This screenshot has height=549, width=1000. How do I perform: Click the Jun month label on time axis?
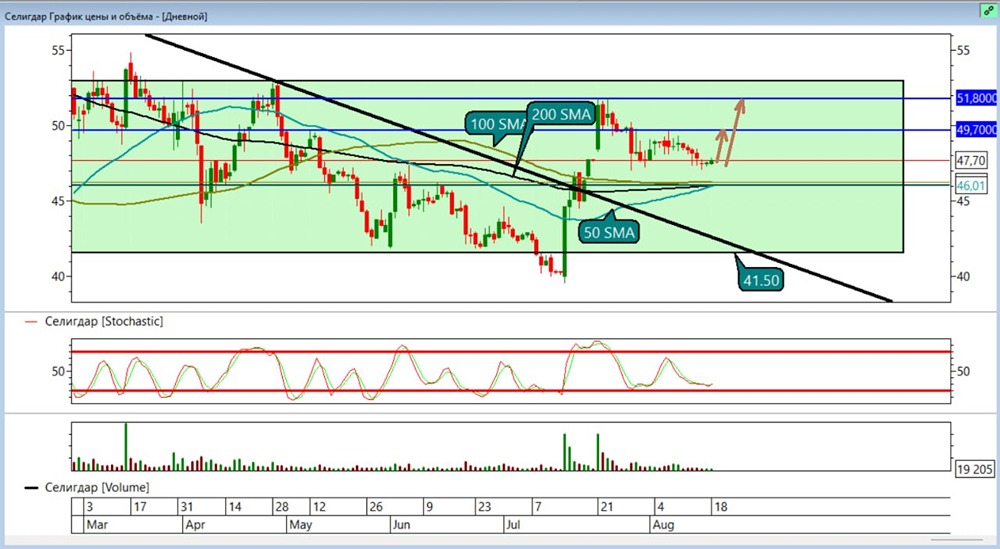(x=401, y=525)
